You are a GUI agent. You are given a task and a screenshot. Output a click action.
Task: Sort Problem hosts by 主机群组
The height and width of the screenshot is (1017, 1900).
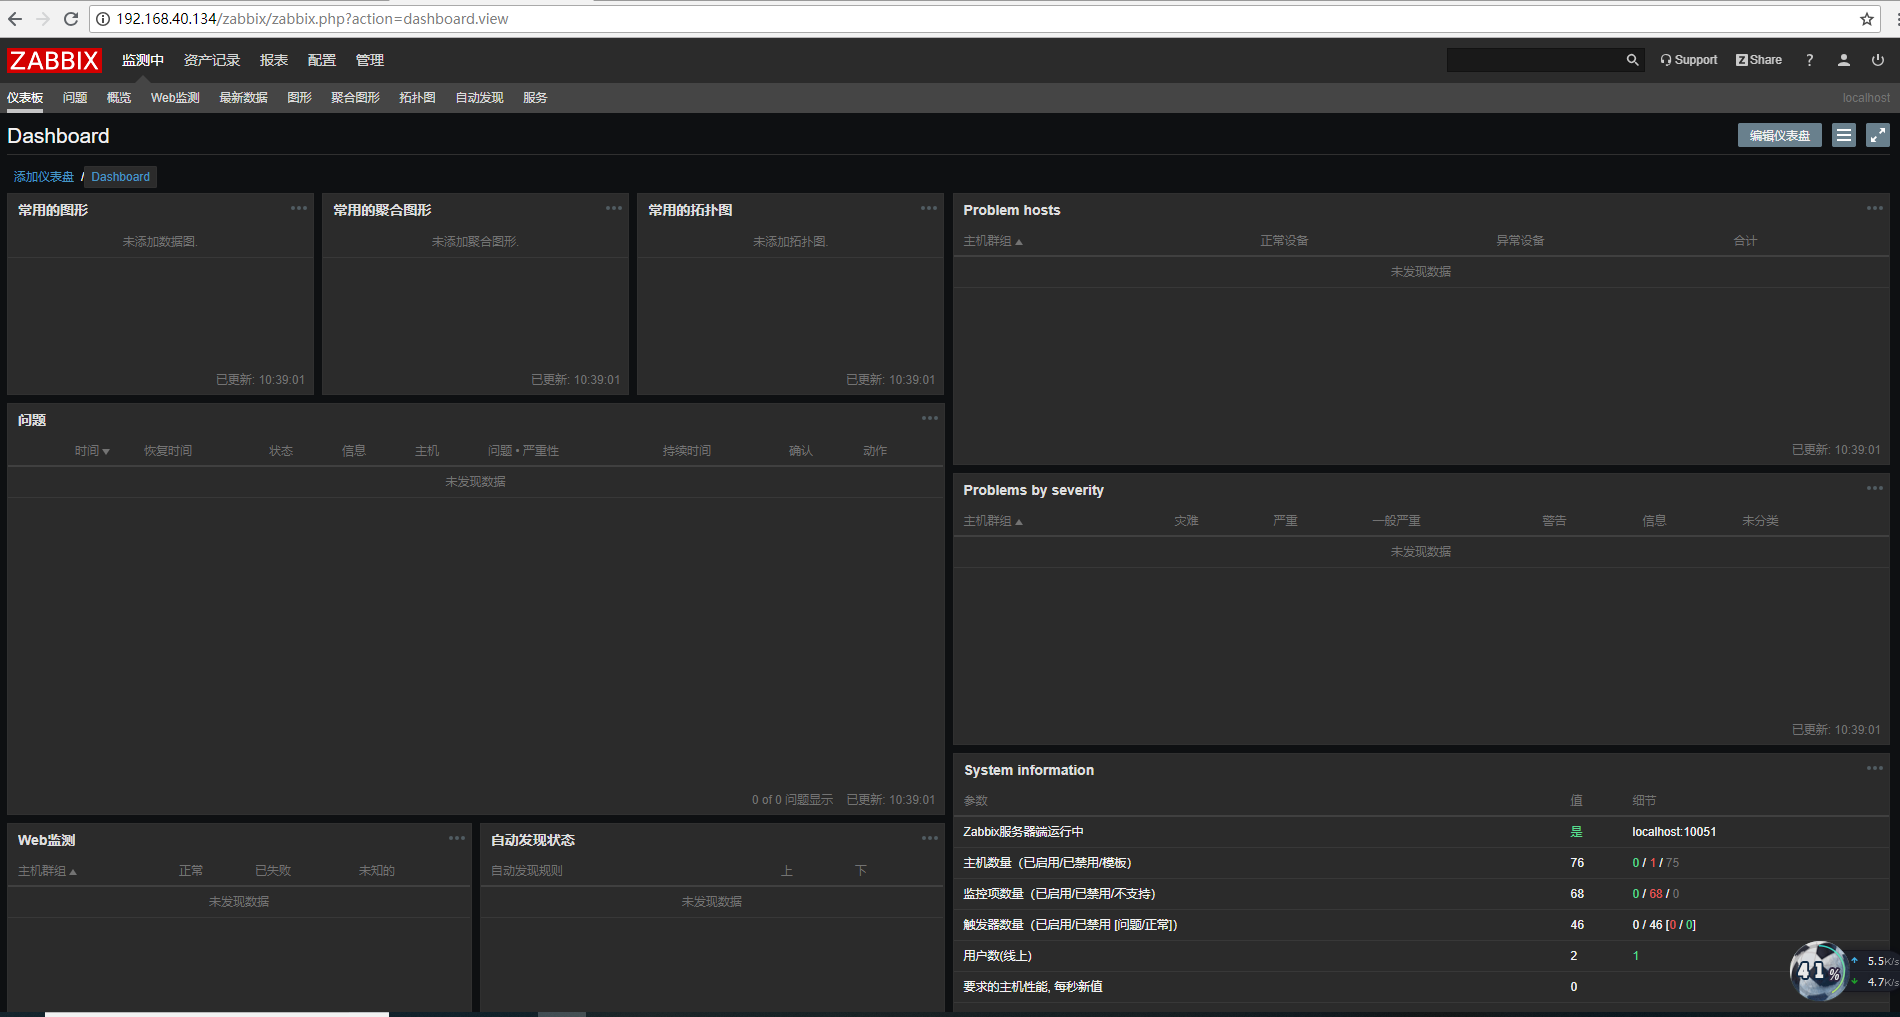click(992, 241)
